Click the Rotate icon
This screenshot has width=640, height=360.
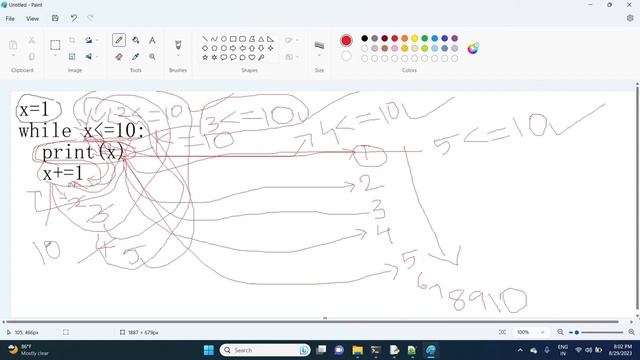point(89,40)
